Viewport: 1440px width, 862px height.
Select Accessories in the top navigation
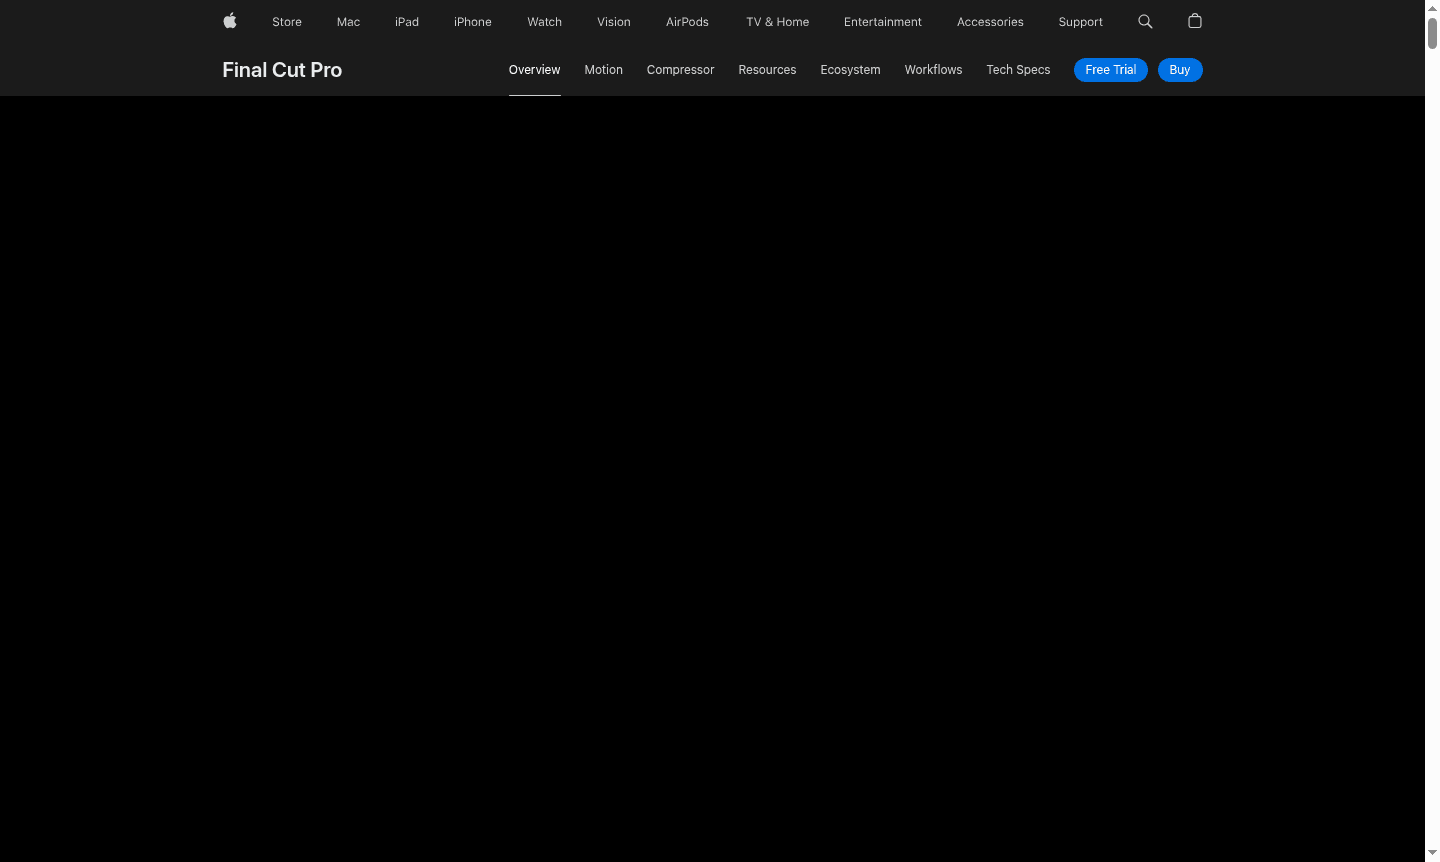(x=990, y=21)
